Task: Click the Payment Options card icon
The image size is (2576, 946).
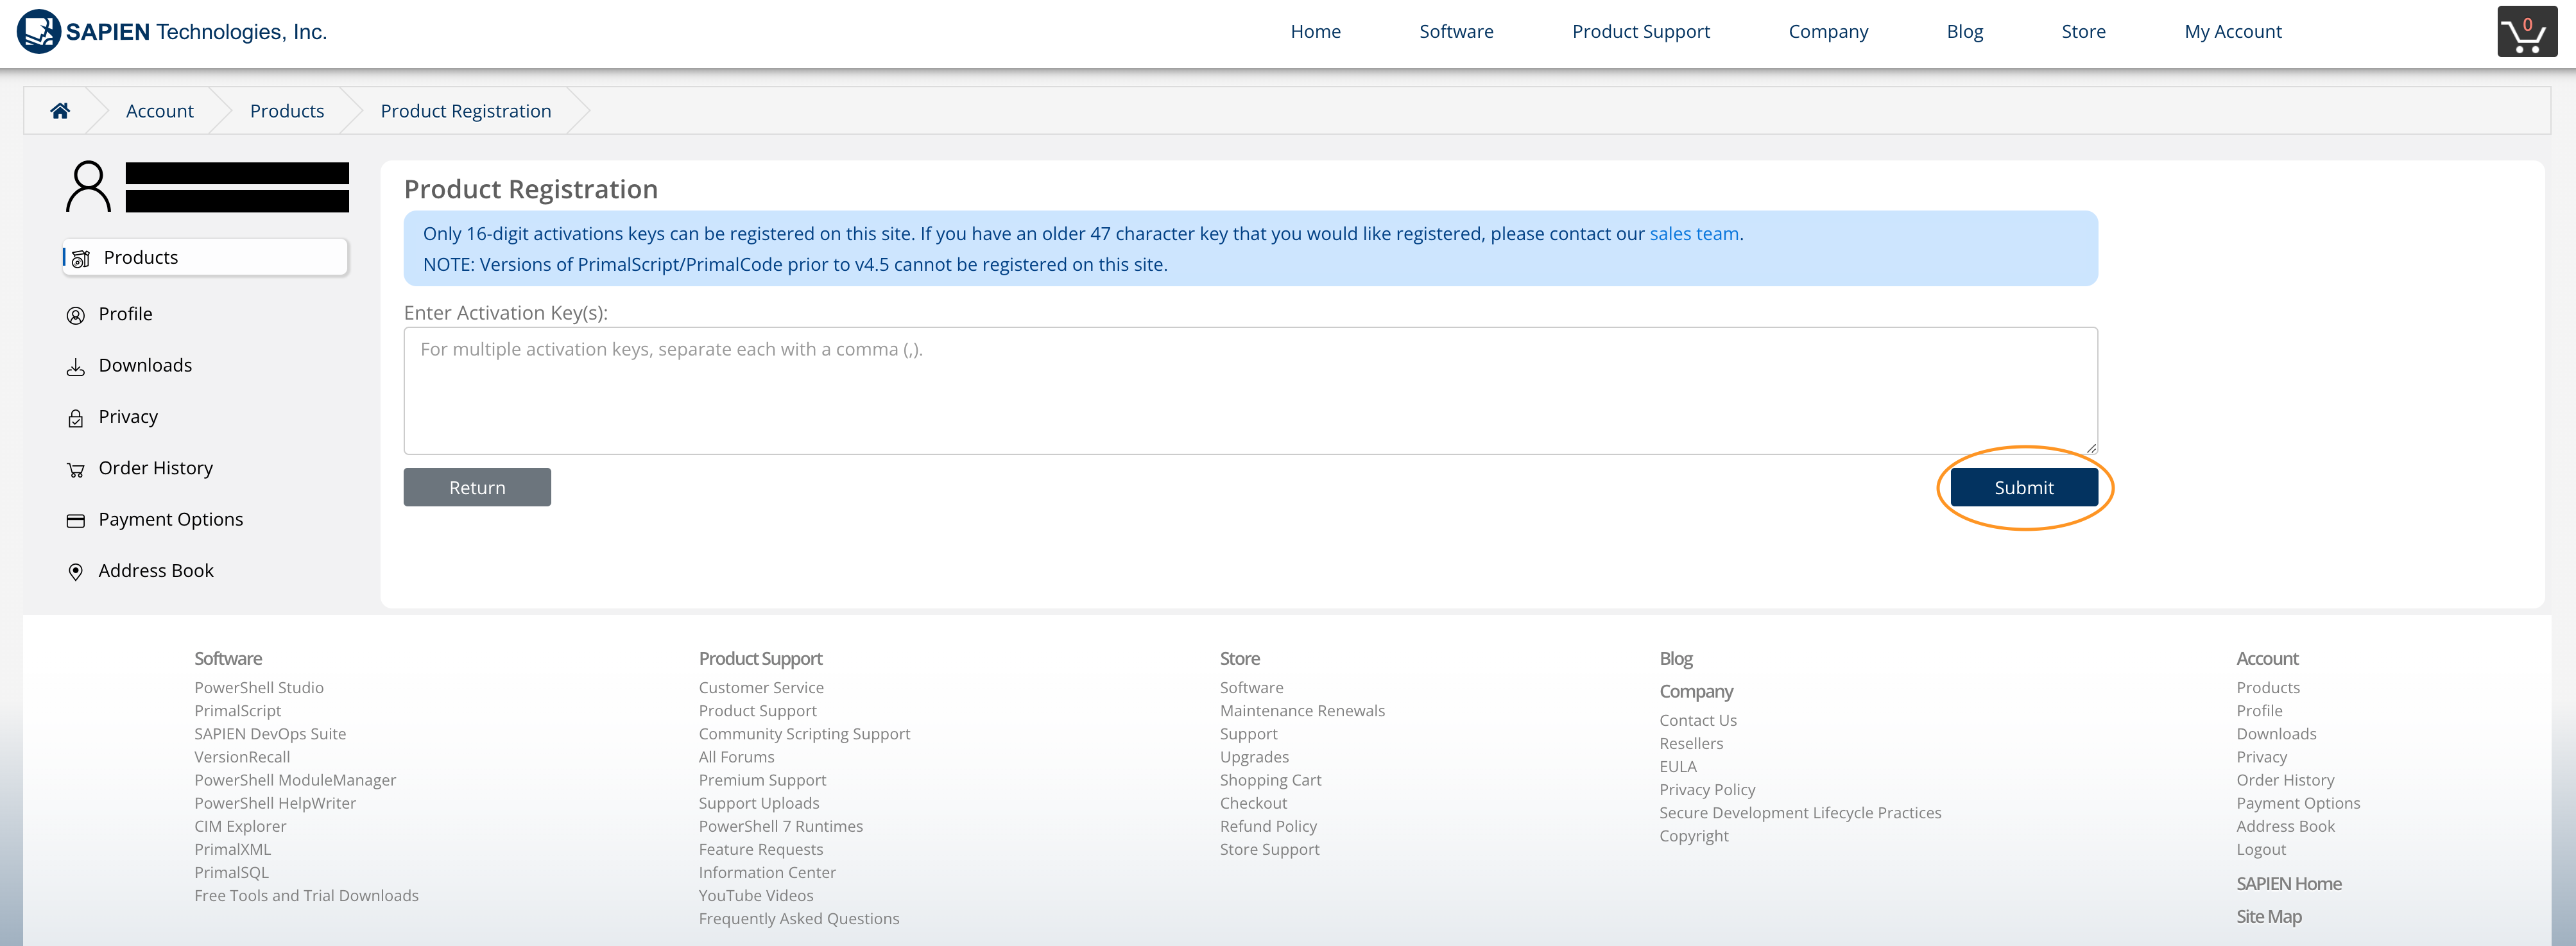Action: pyautogui.click(x=76, y=520)
